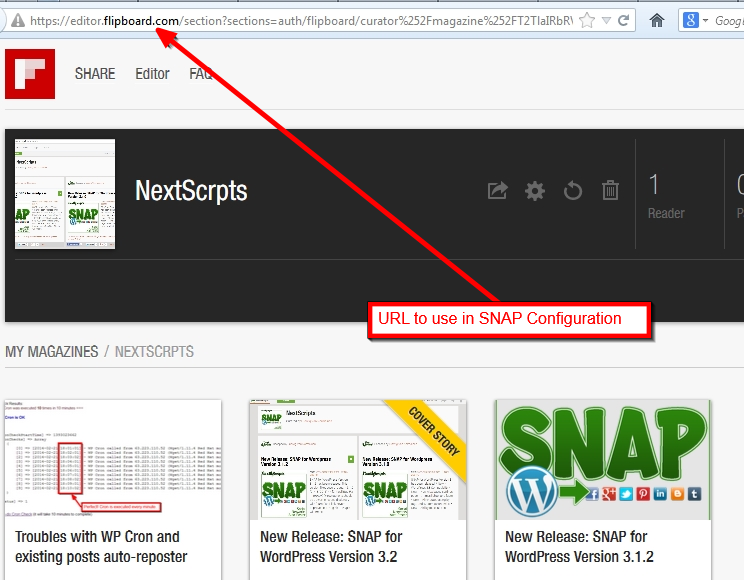Click the Google search engine icon

[x=690, y=20]
